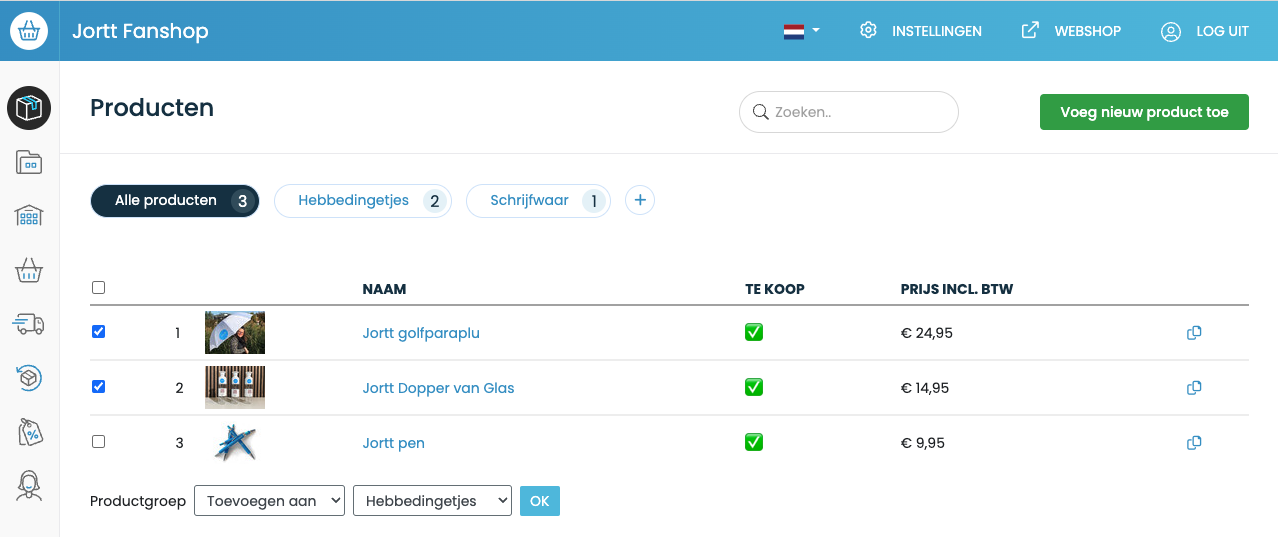Open the warehouse stock icon in sidebar
This screenshot has height=537, width=1278.
[29, 215]
